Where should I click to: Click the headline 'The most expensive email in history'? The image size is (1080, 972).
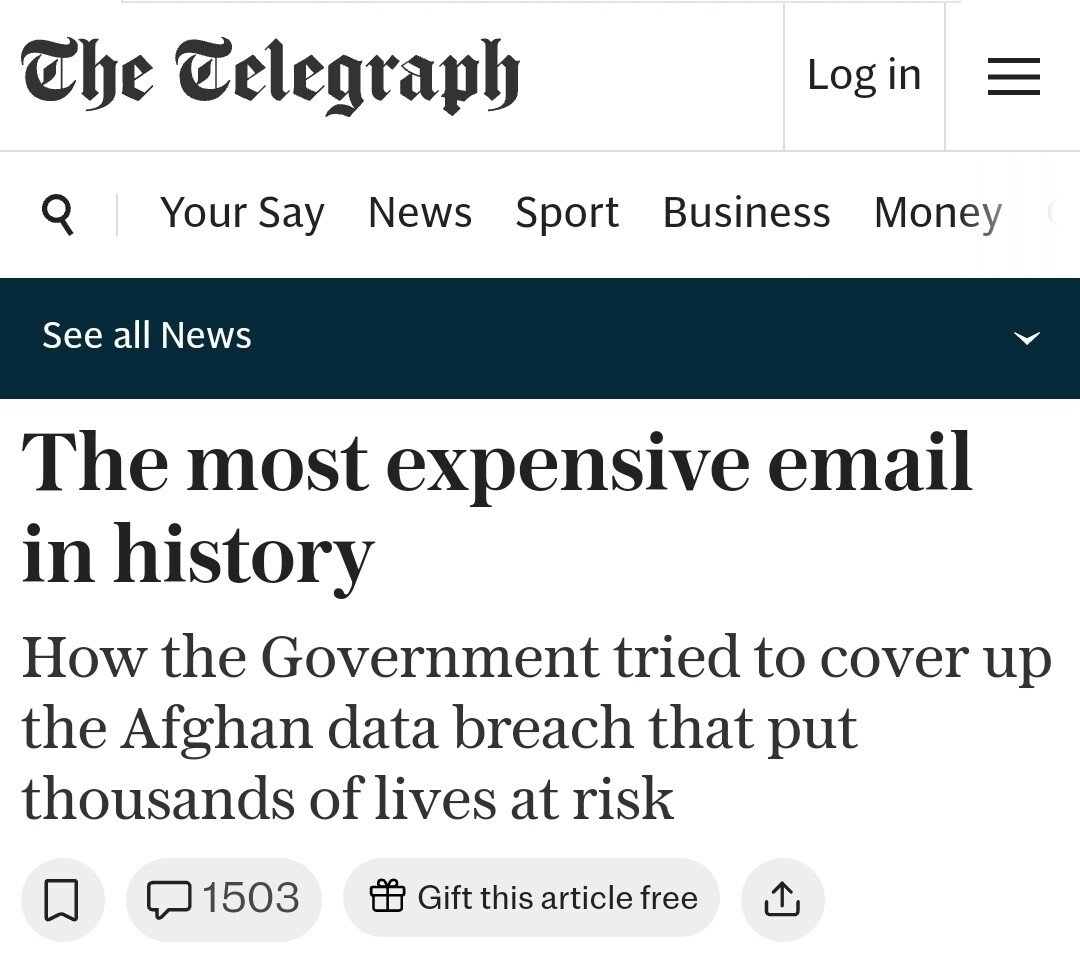click(496, 508)
